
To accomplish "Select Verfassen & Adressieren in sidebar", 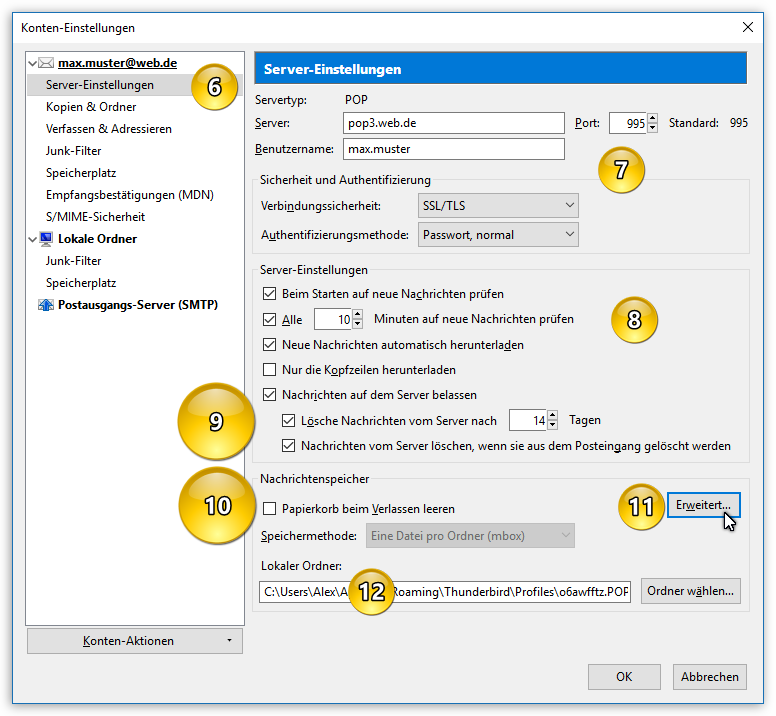I will click(109, 129).
